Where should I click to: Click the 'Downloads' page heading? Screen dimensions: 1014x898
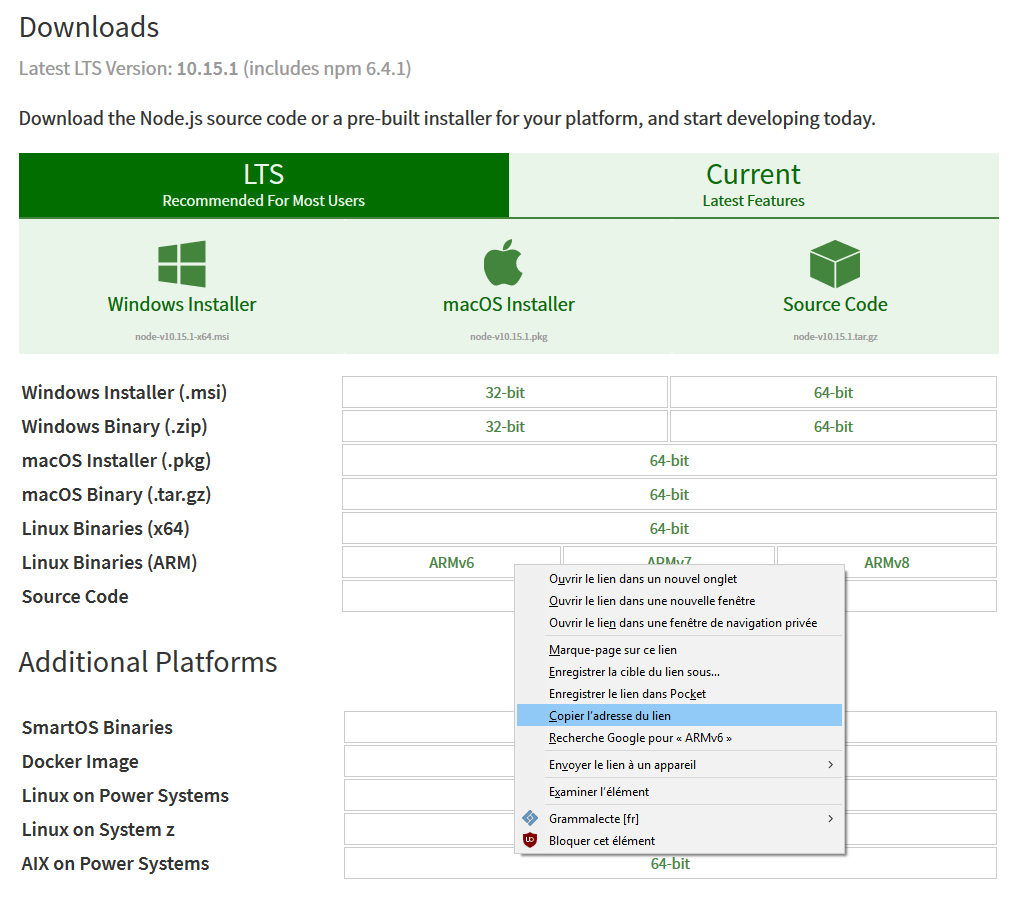(x=89, y=27)
